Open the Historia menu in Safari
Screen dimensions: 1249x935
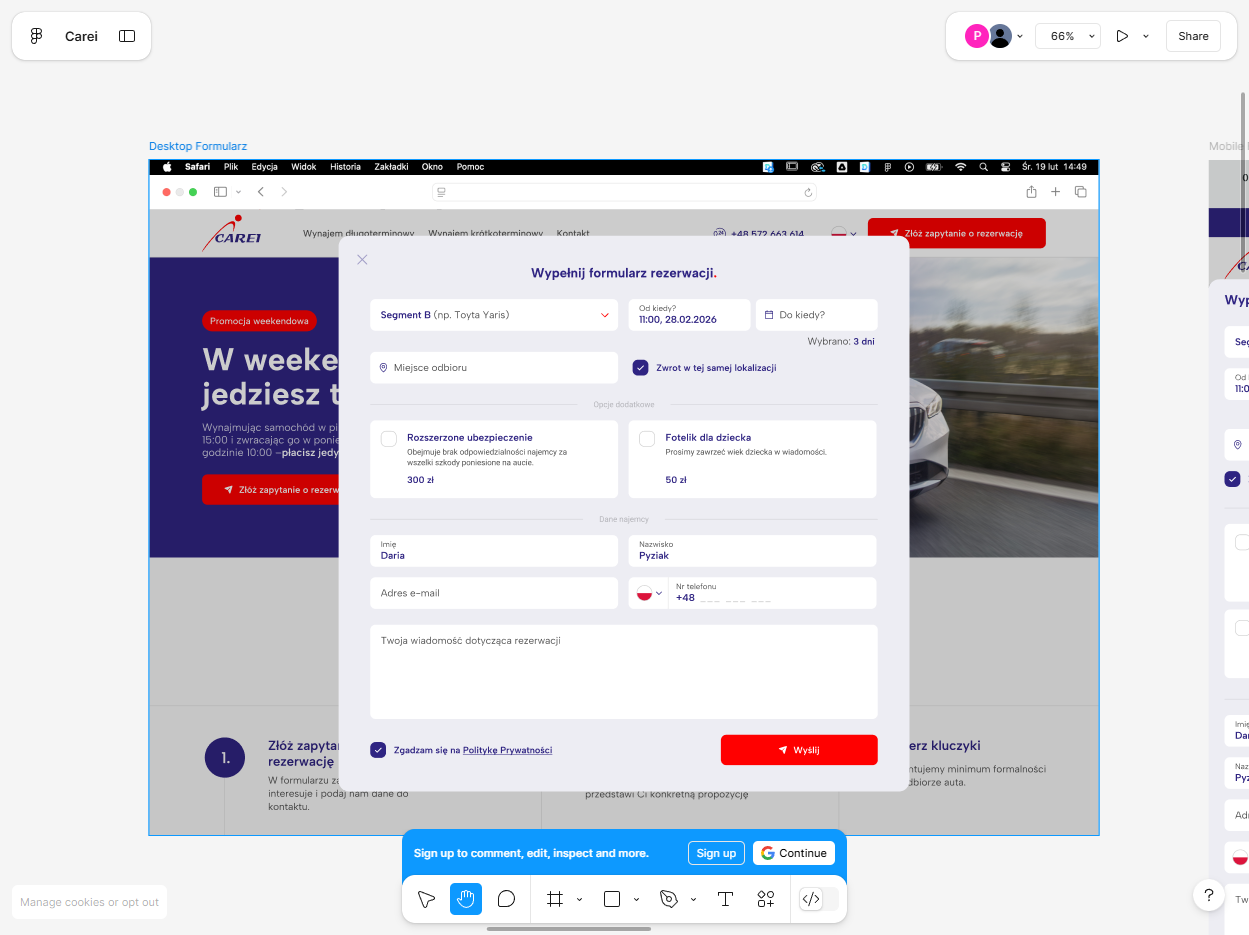(x=345, y=167)
